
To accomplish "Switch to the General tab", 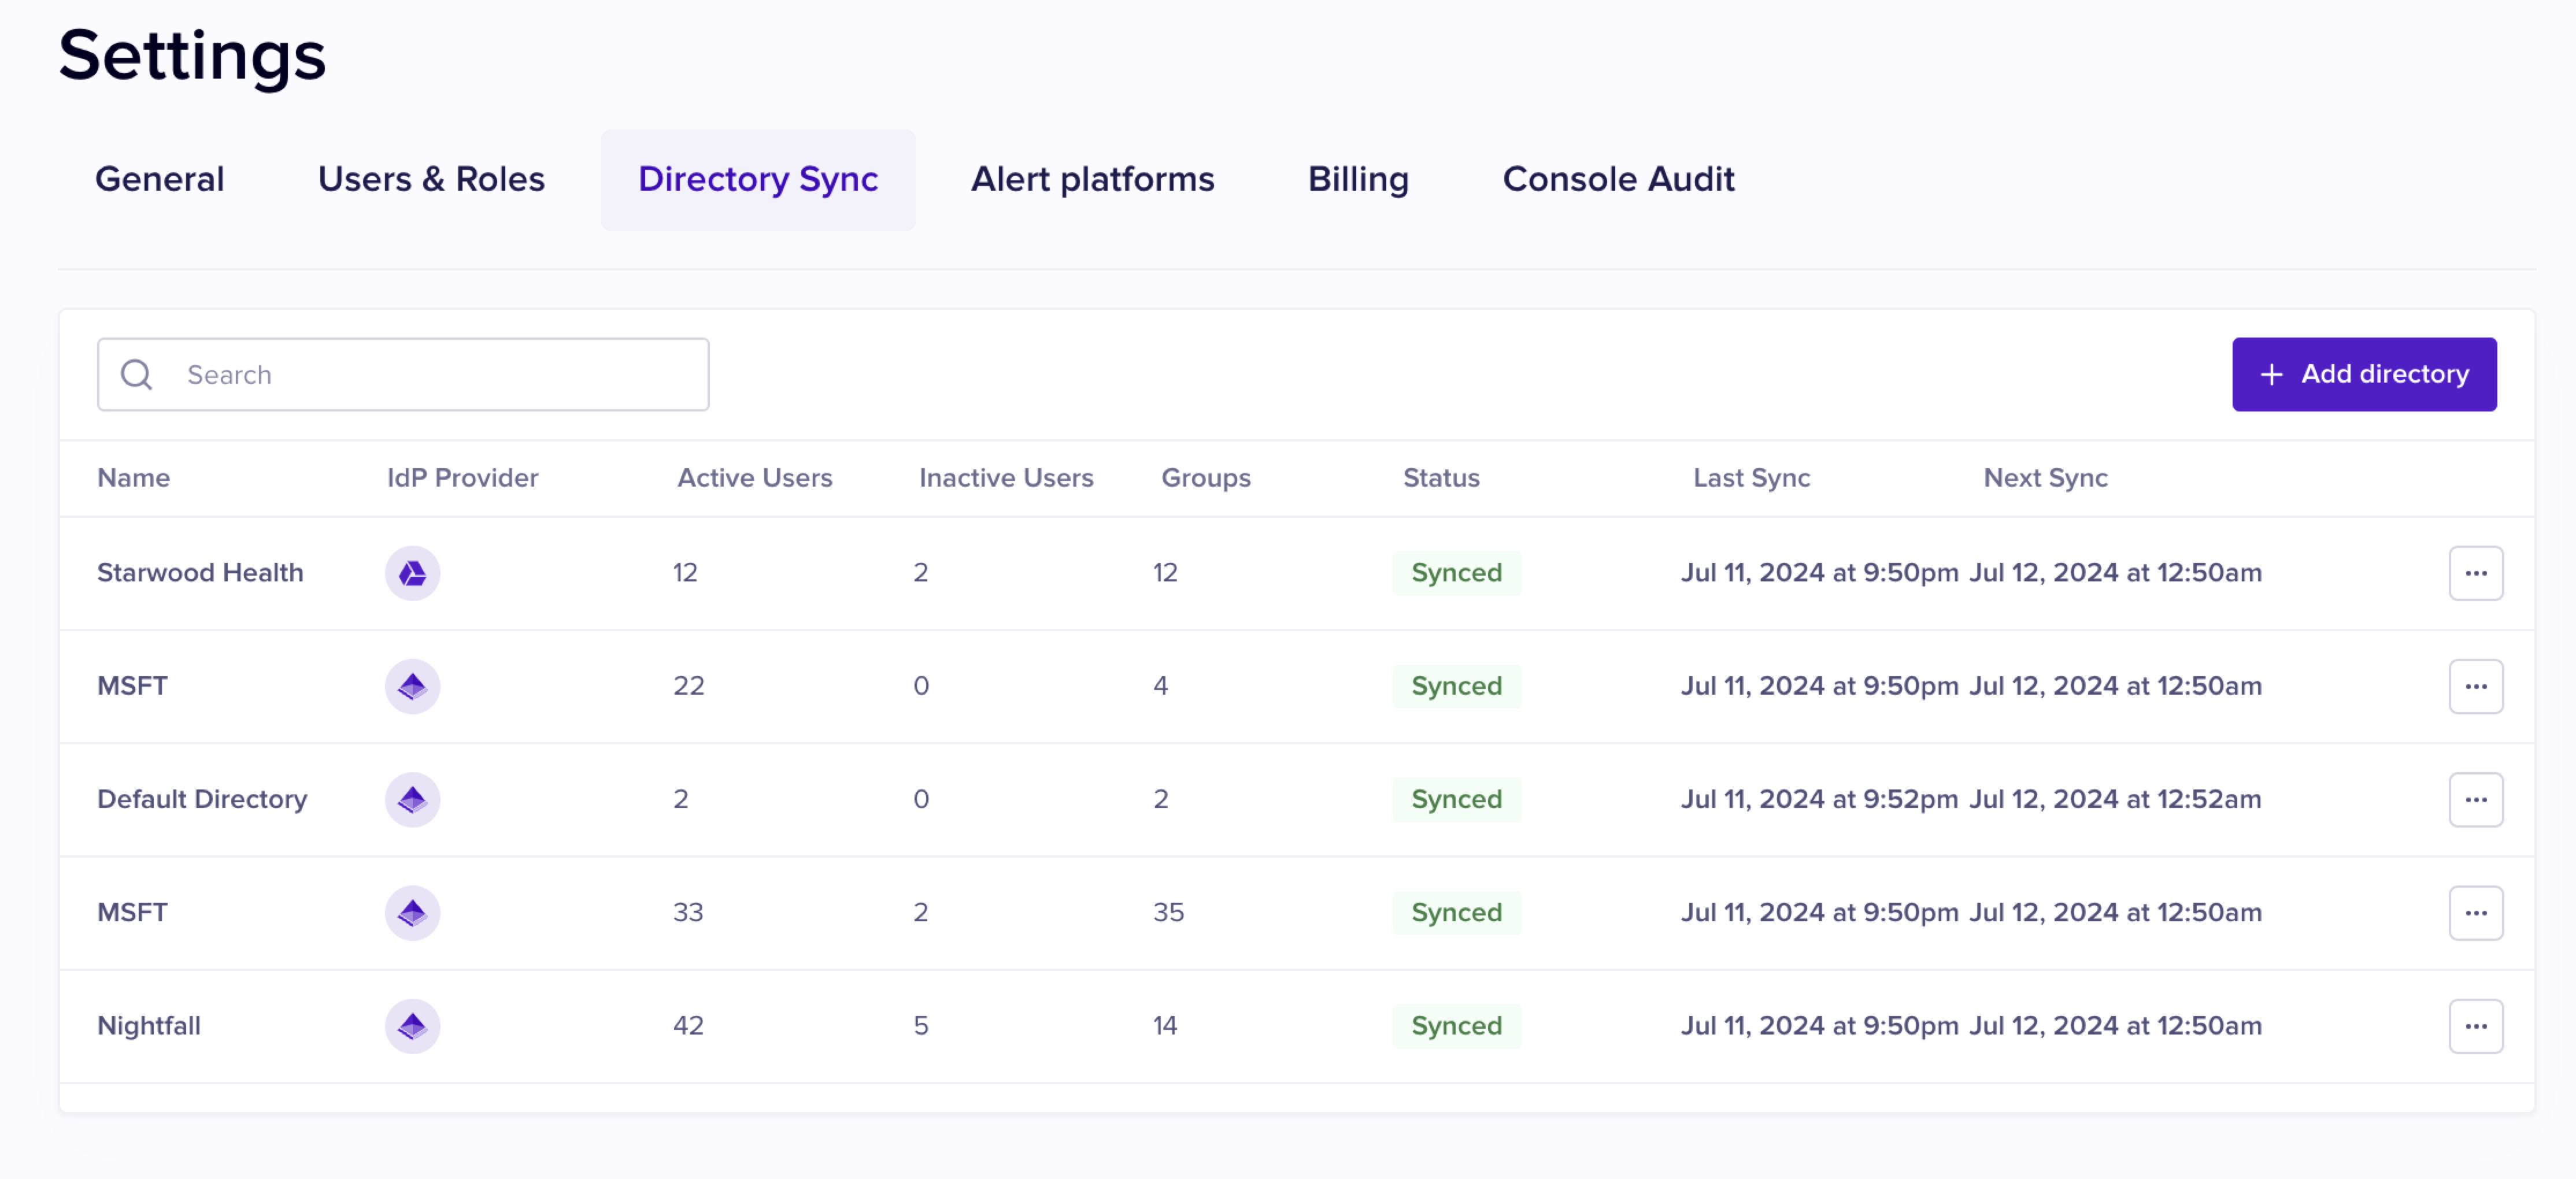I will [x=159, y=179].
